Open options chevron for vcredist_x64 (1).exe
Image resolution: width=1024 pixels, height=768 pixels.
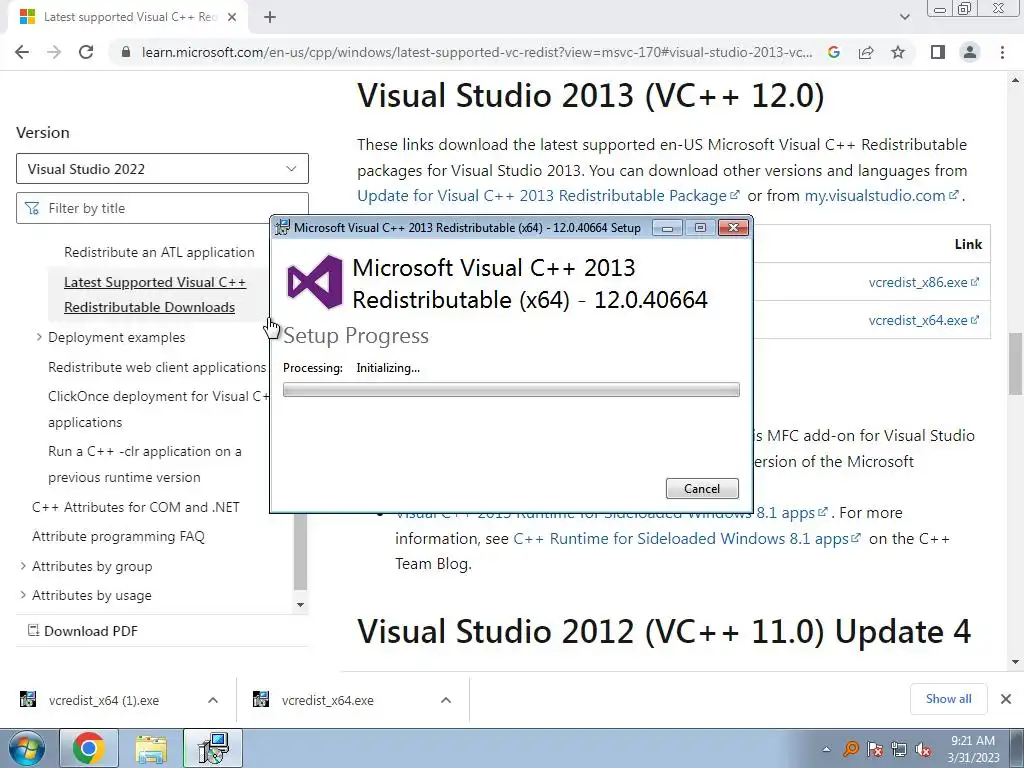tap(212, 700)
